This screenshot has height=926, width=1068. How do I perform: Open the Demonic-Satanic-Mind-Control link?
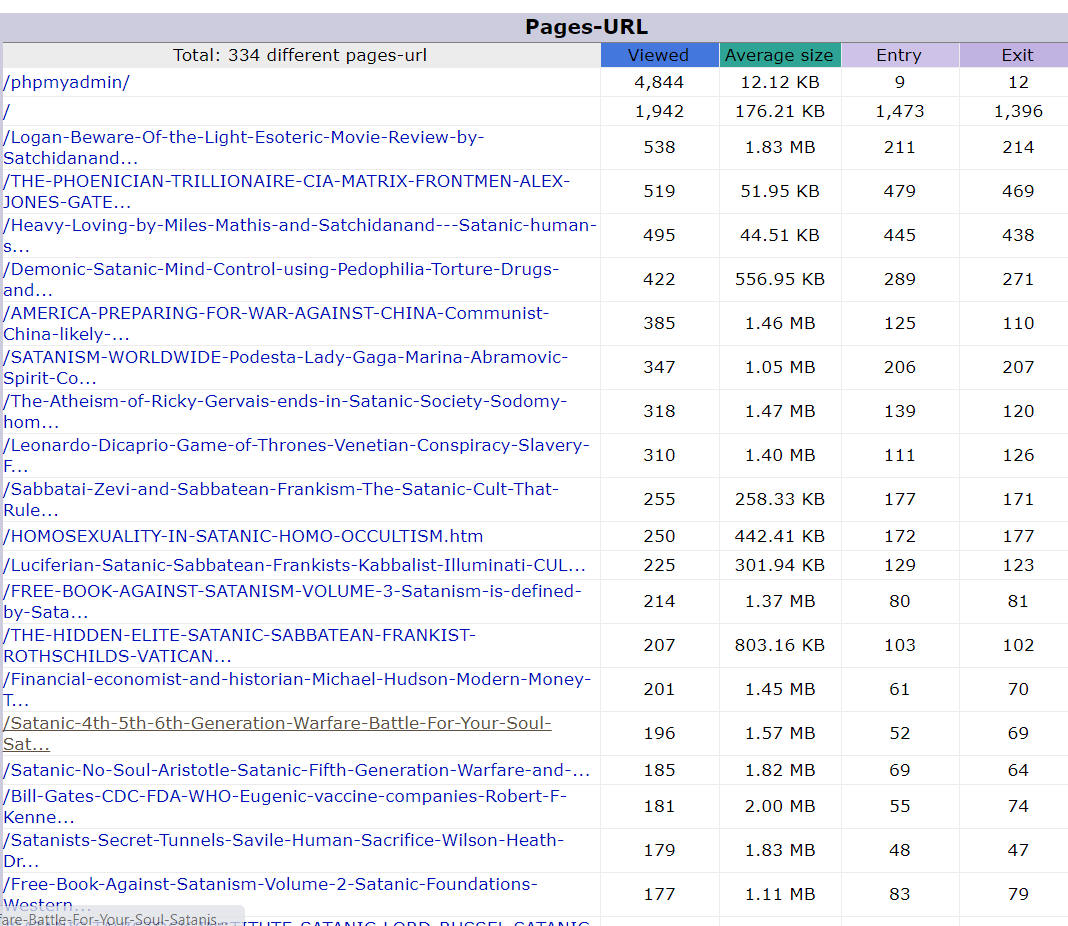tap(281, 279)
